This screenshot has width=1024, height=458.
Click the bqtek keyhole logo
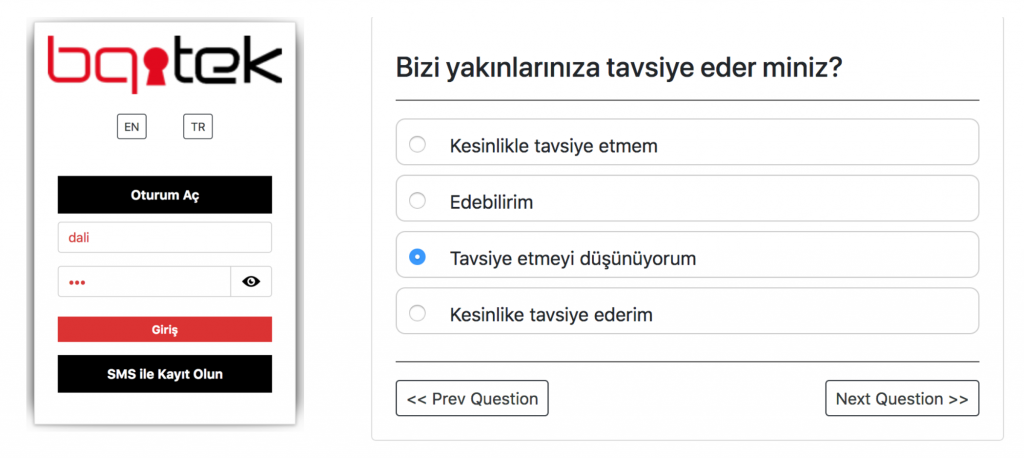point(165,64)
